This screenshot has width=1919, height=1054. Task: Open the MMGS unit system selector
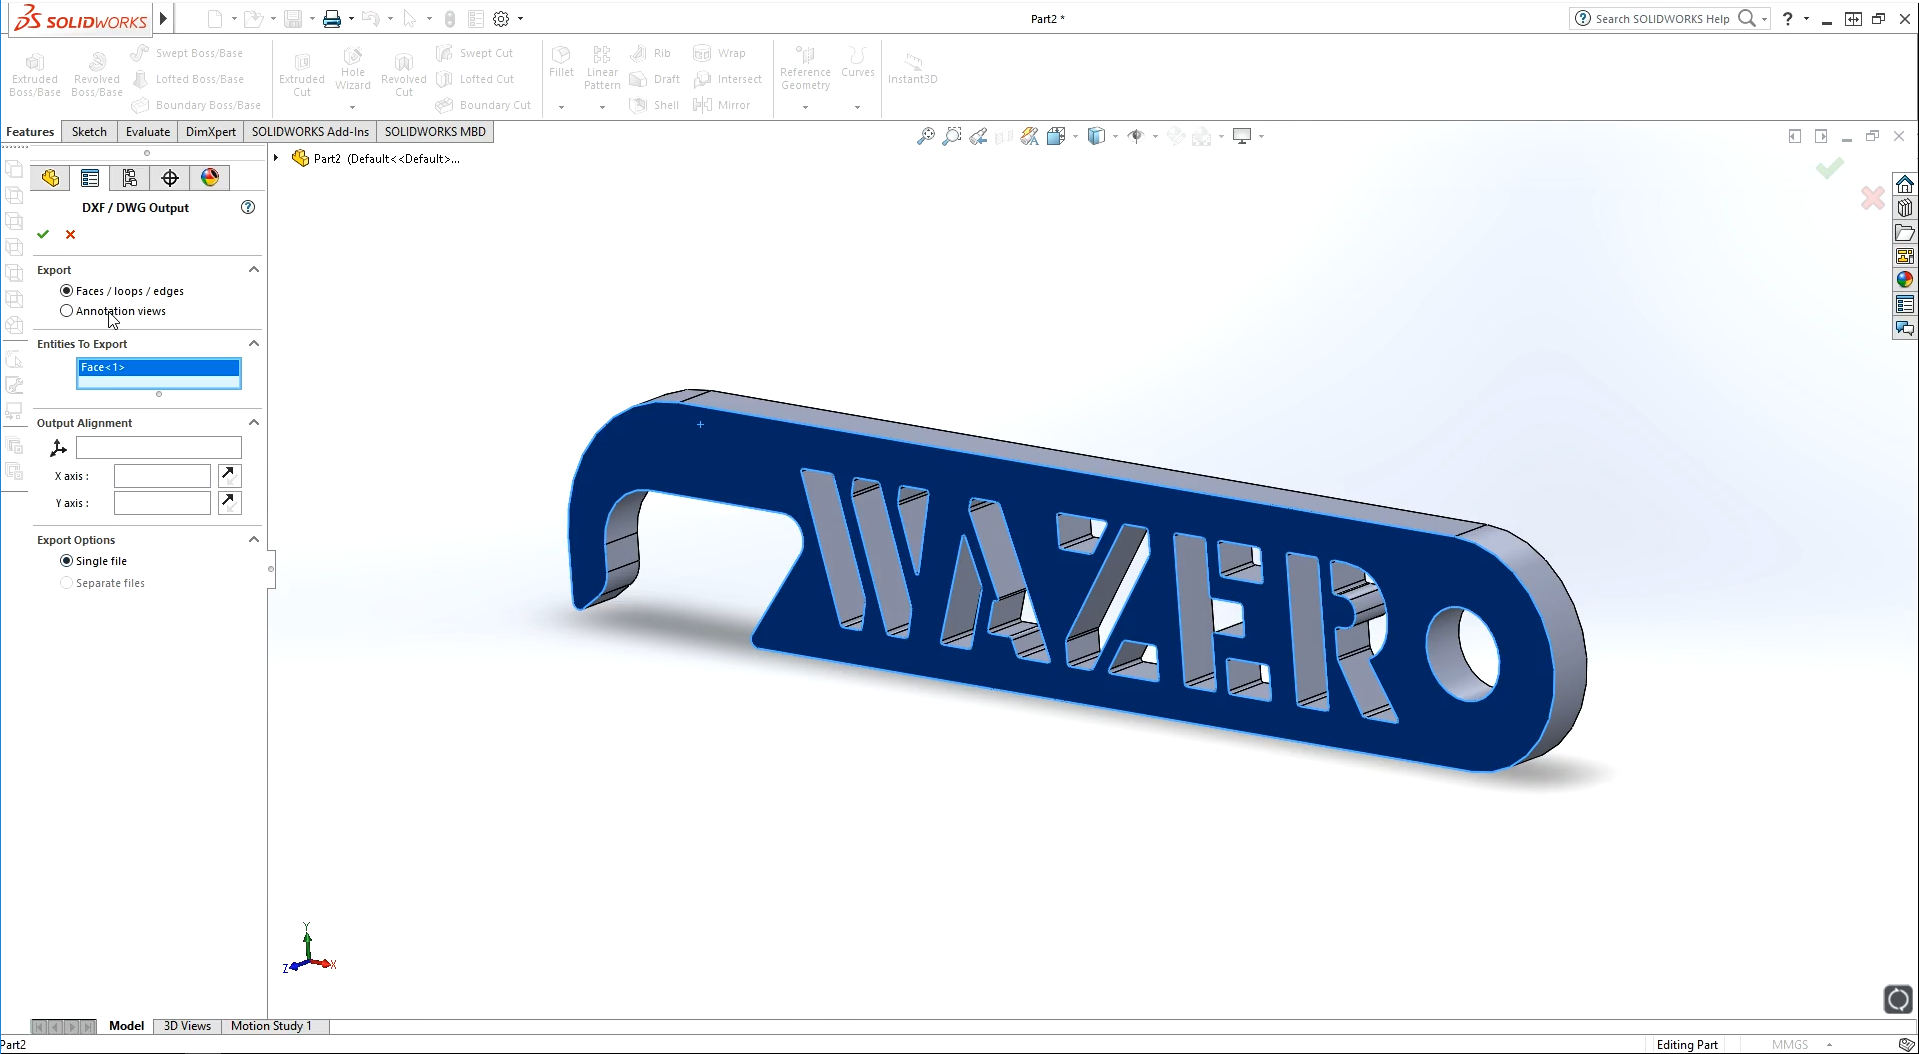pos(1801,1045)
